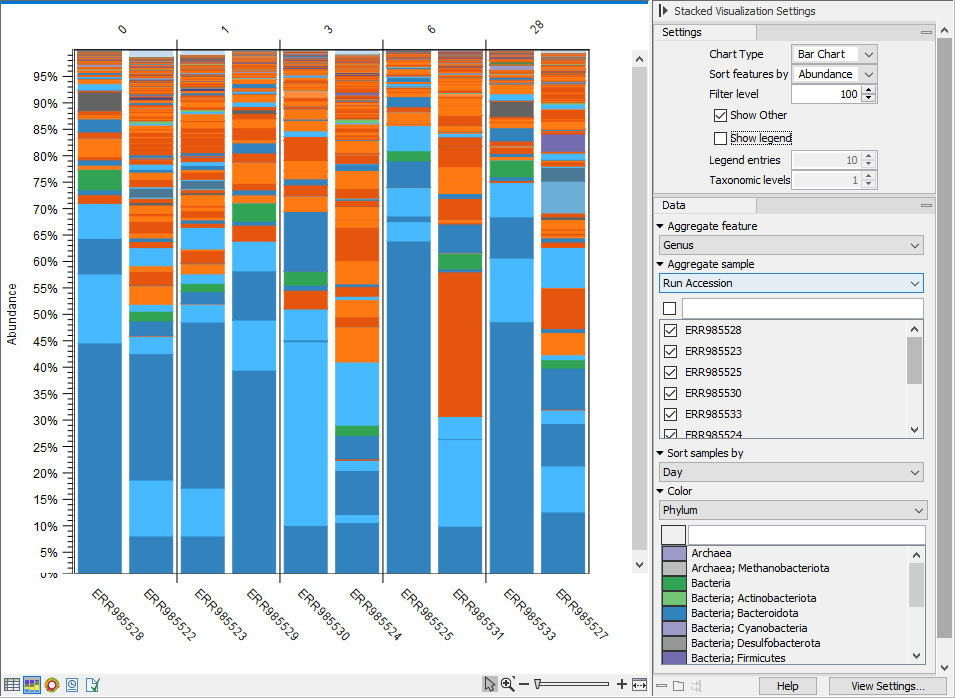Click the Help button

787,686
